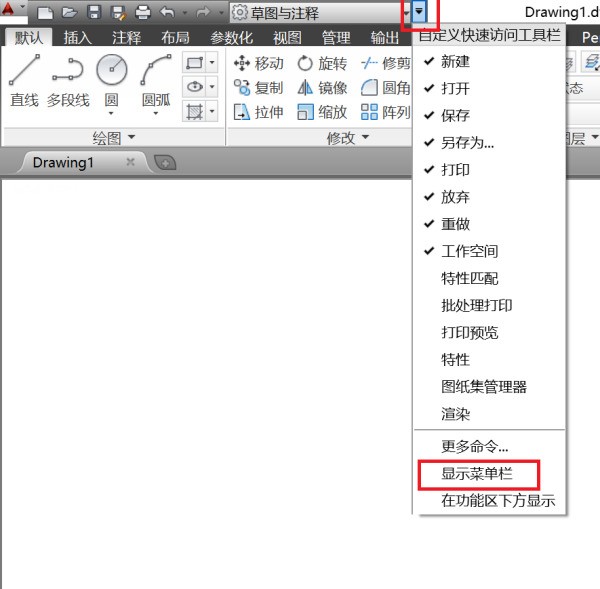Switch to the 注释 ribbon tab
Image resolution: width=600 pixels, height=589 pixels.
(126, 38)
